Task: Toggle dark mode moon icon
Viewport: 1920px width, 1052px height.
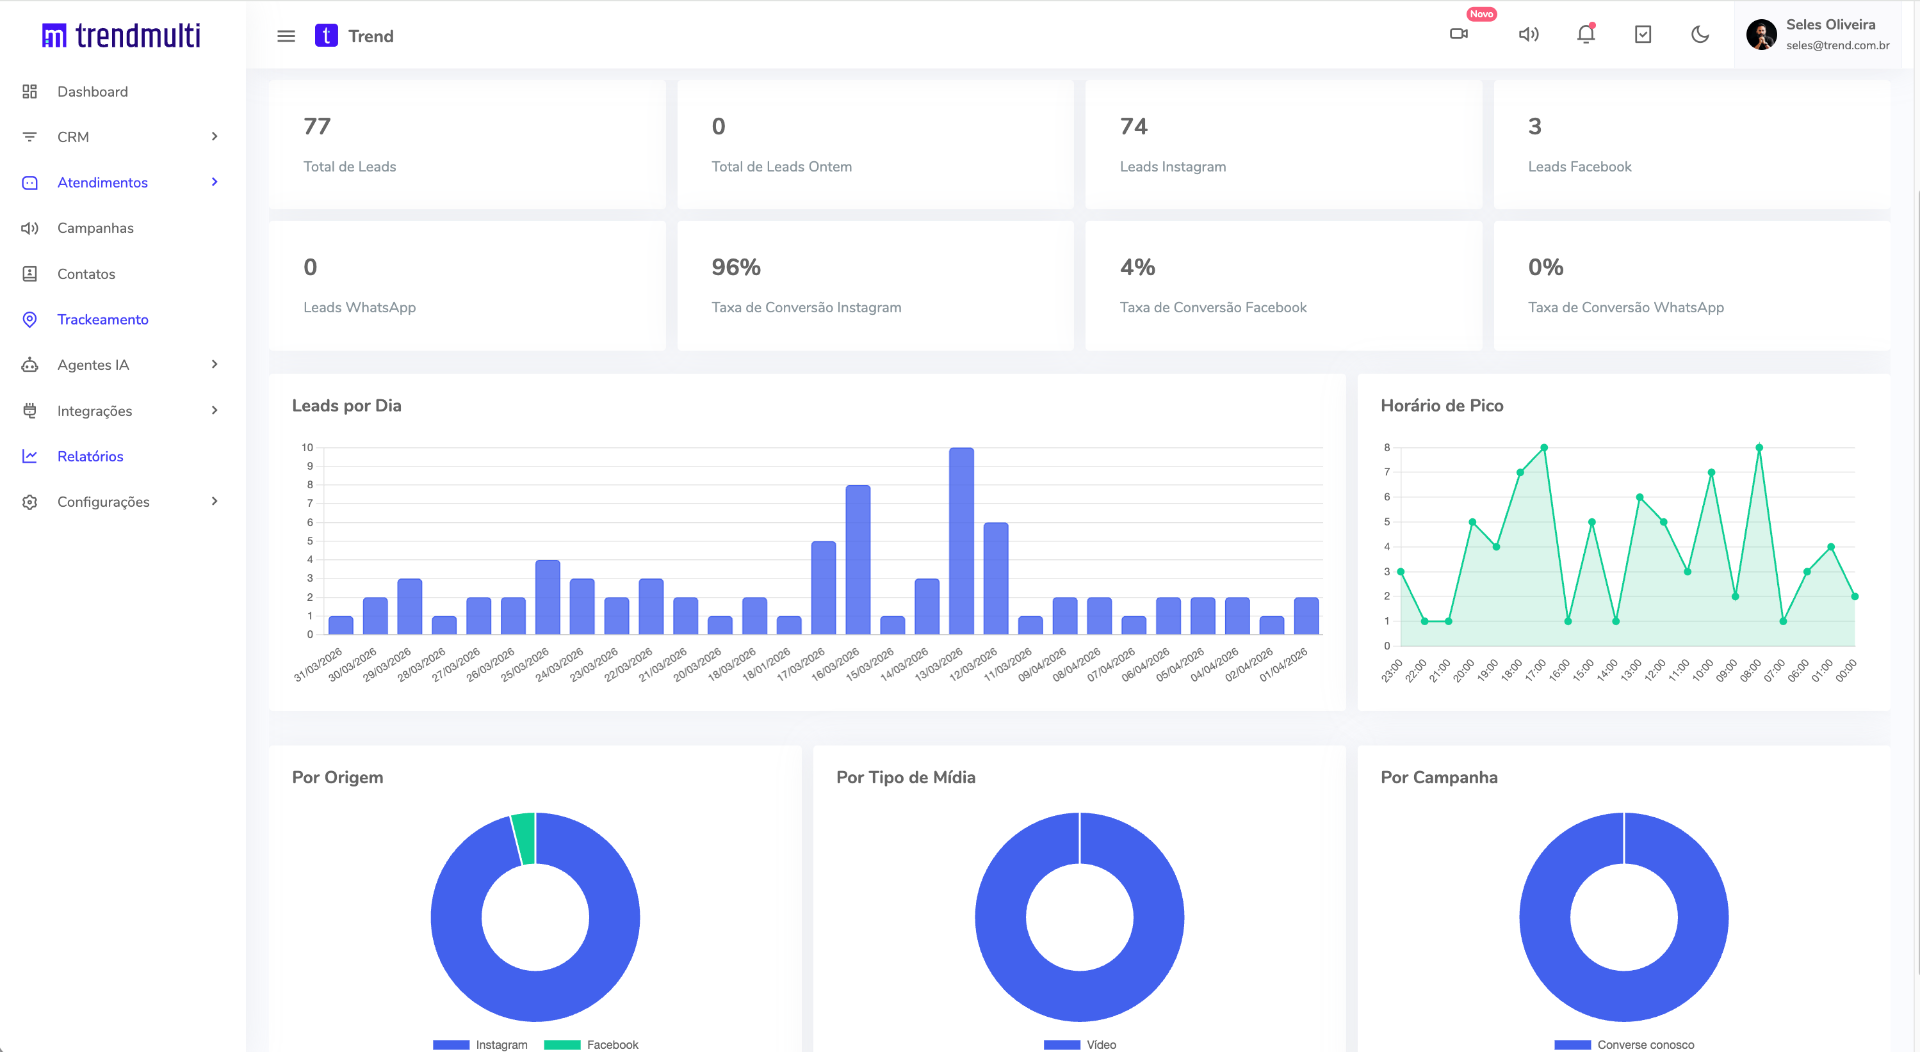Action: pos(1700,34)
